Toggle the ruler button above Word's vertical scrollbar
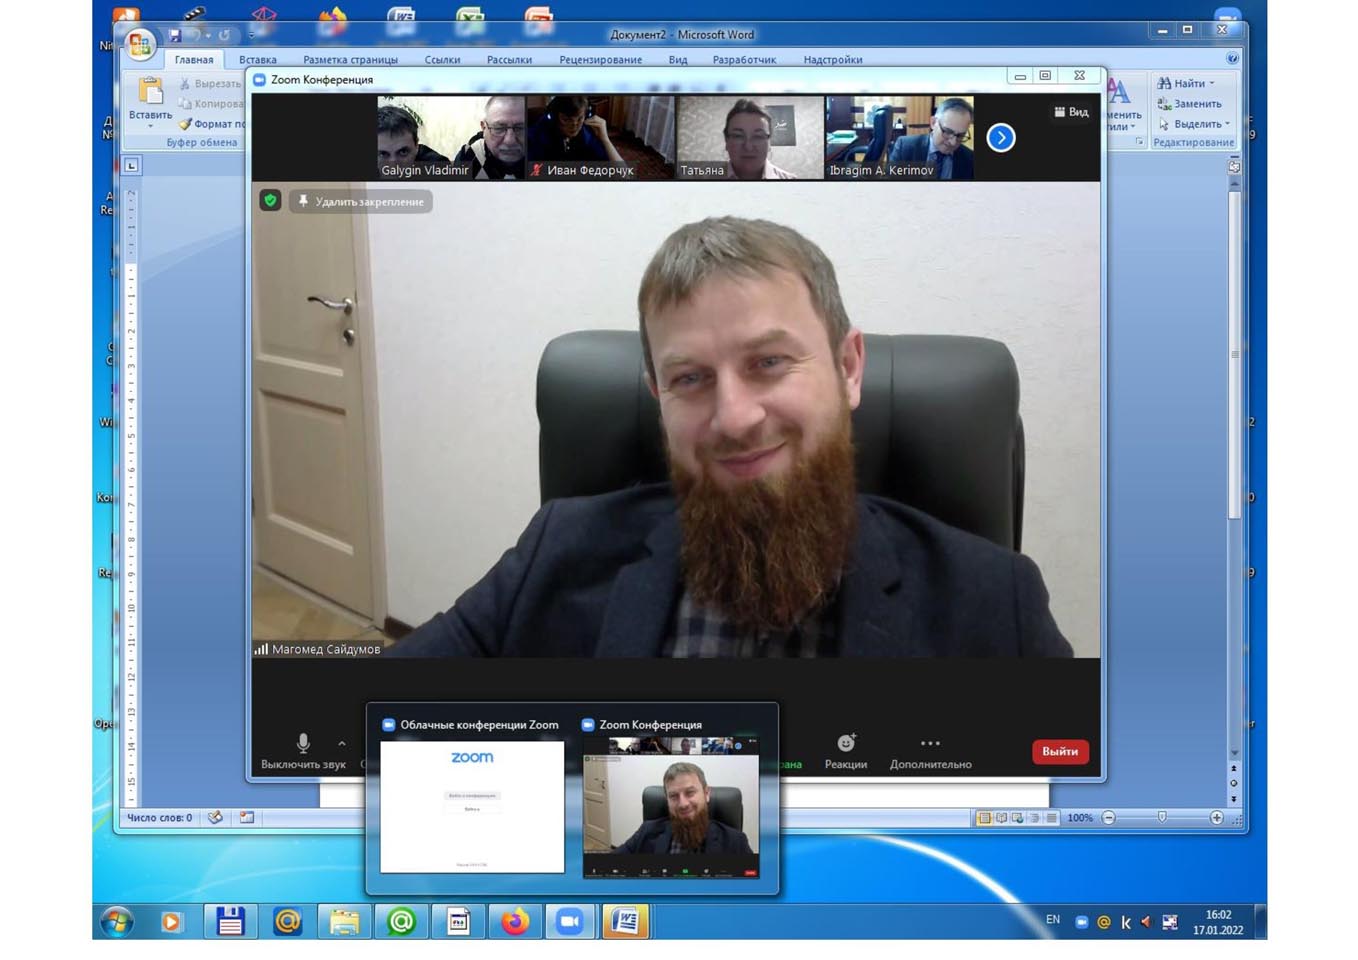1358x960 pixels. tap(1234, 167)
